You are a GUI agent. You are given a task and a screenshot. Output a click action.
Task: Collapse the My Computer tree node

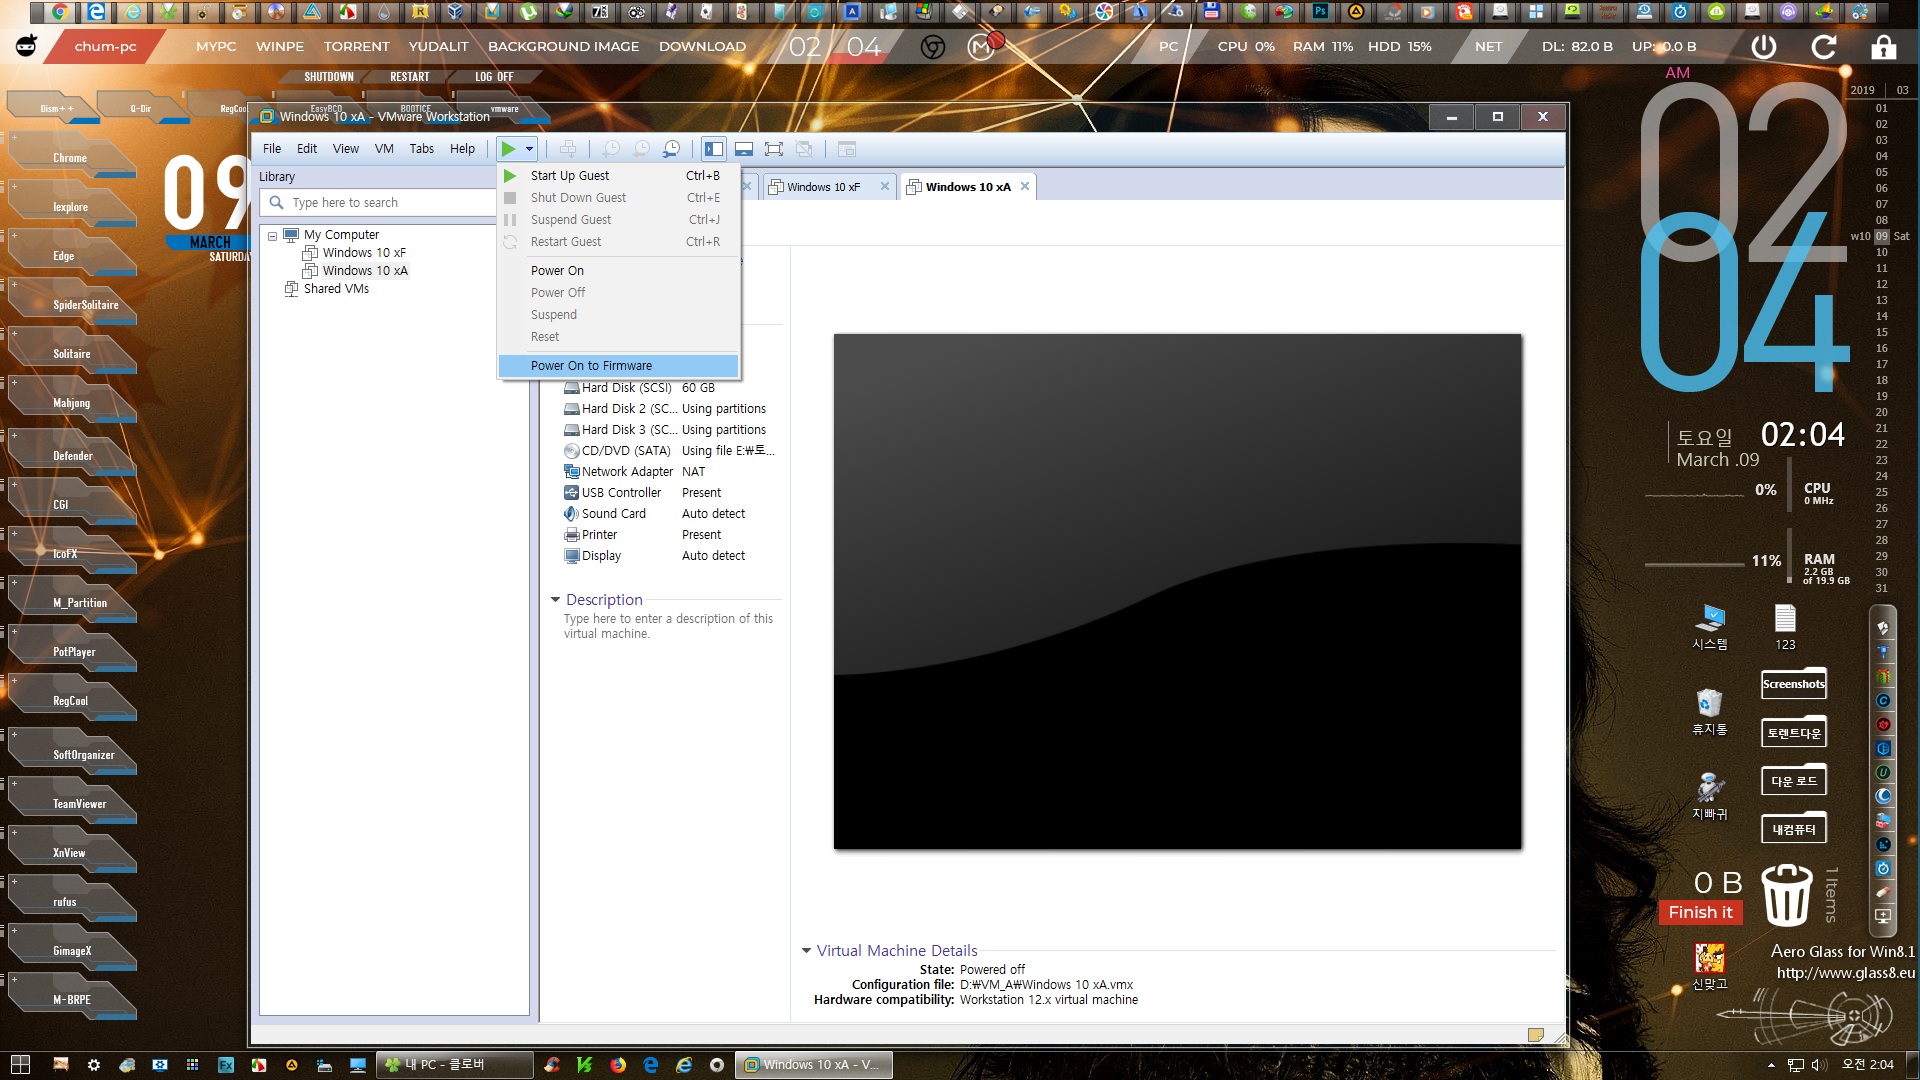tap(272, 236)
